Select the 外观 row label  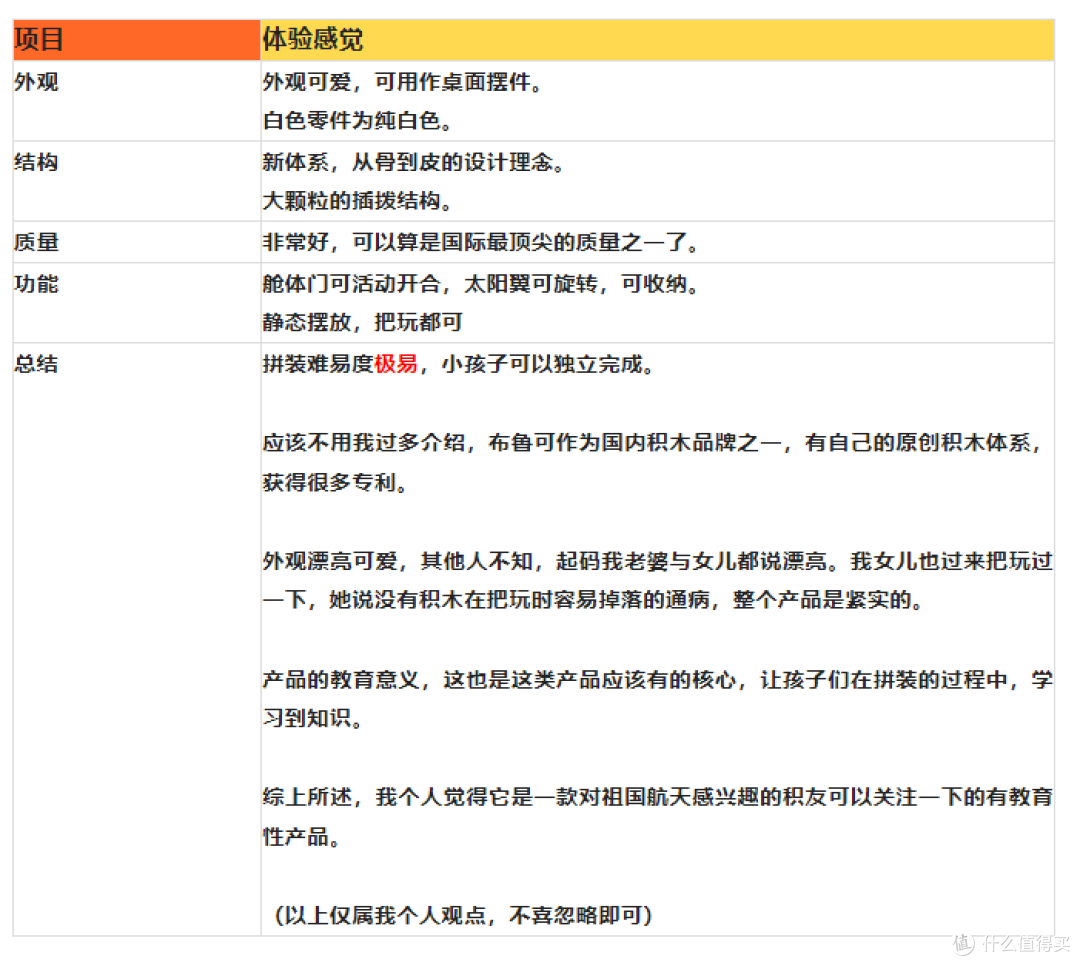click(37, 82)
